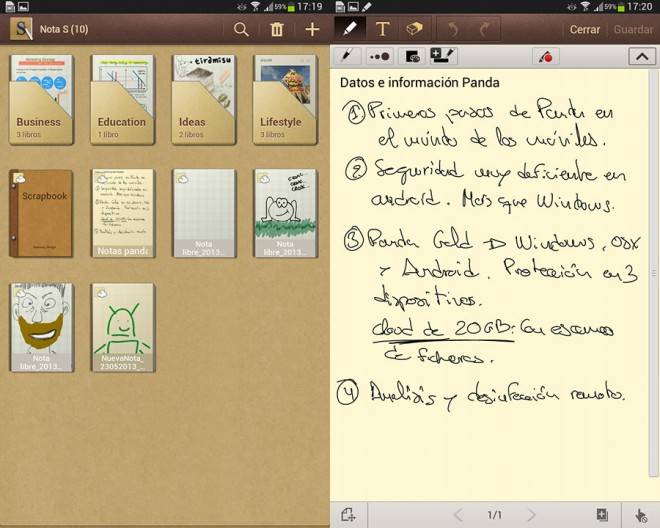Tap Guardar to save the note
660x528 pixels.
[633, 29]
